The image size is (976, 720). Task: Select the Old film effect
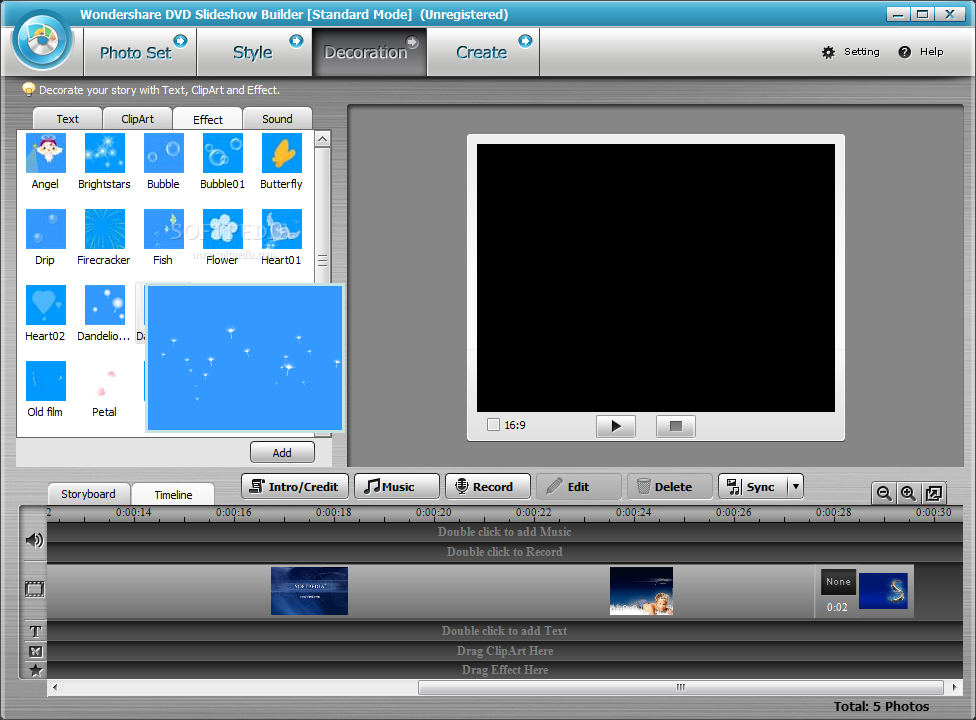coord(45,381)
